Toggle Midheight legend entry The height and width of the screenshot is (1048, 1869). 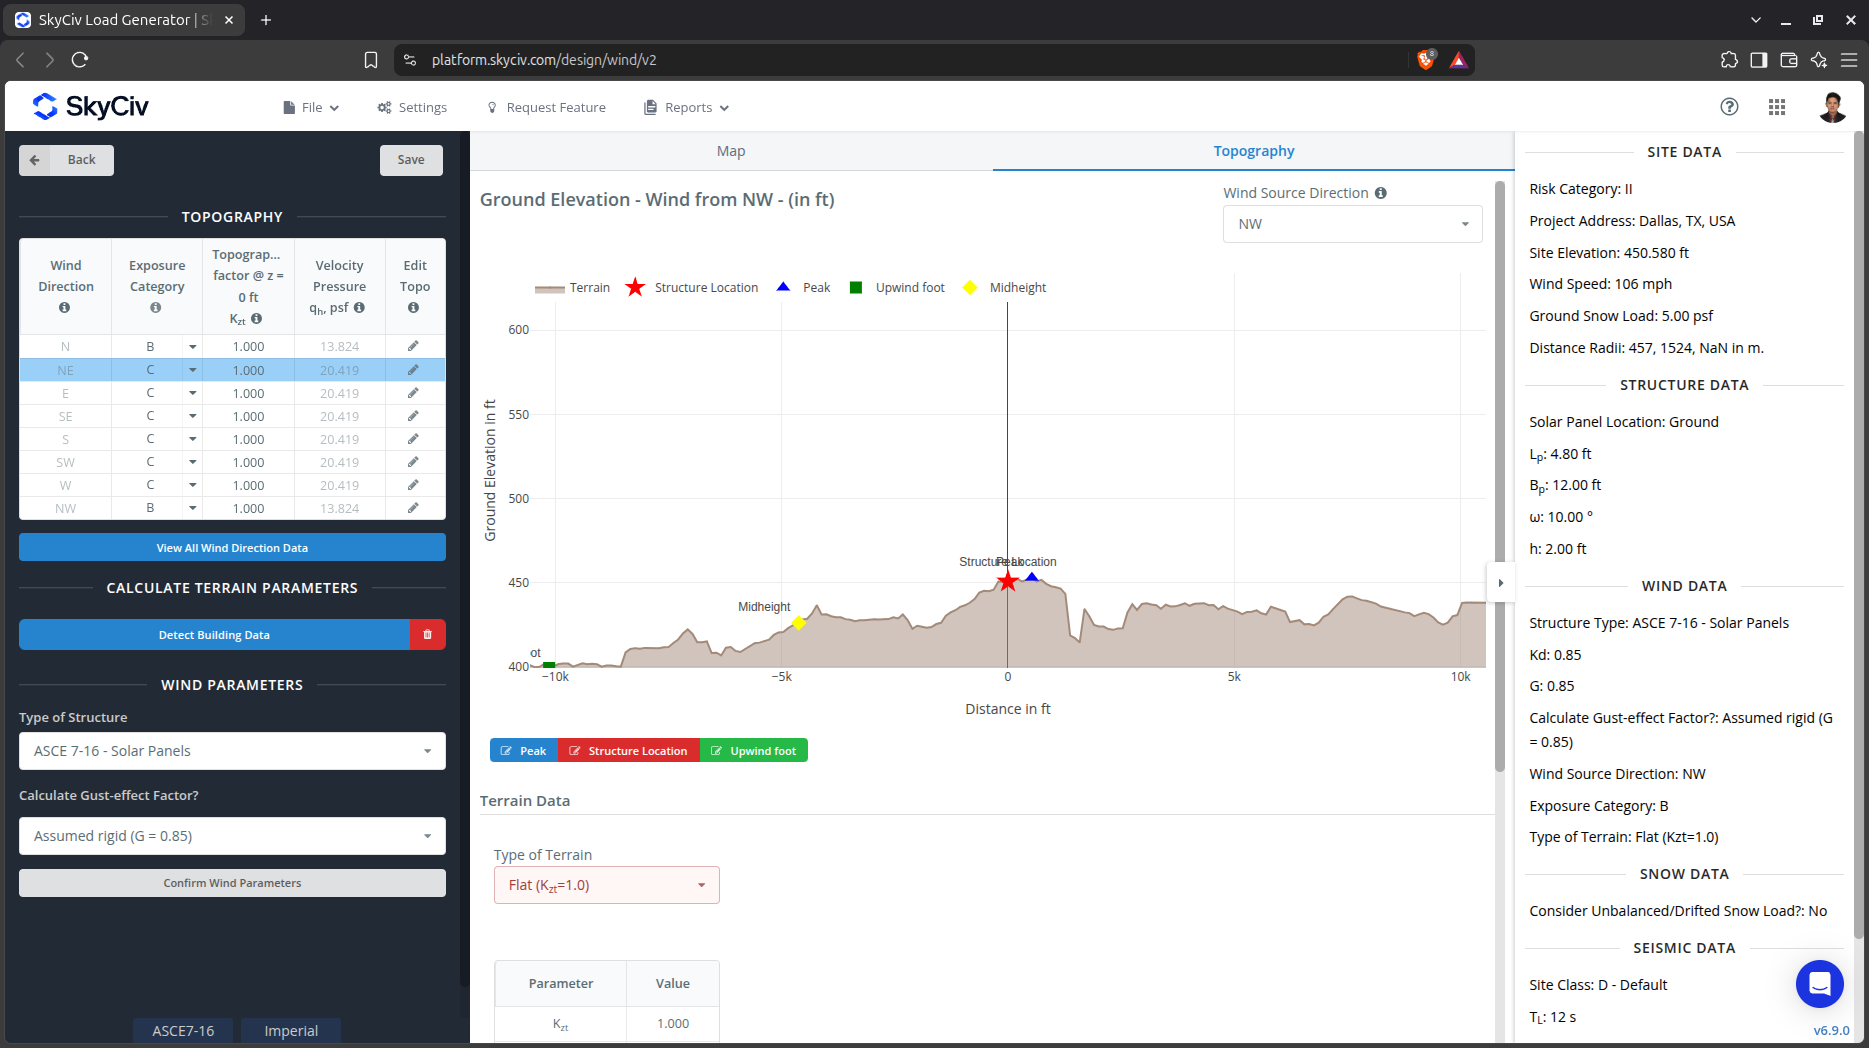1005,288
